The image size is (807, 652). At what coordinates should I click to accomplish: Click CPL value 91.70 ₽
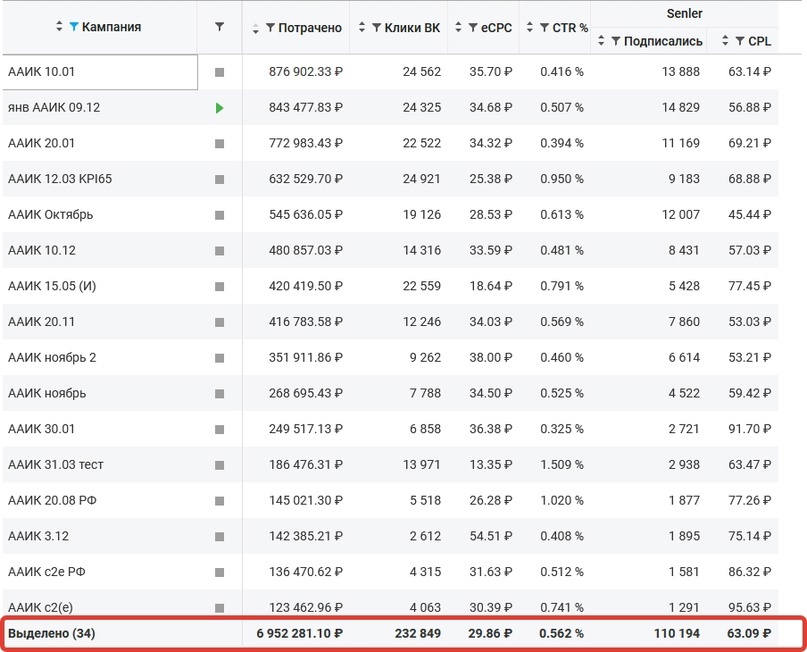(749, 429)
